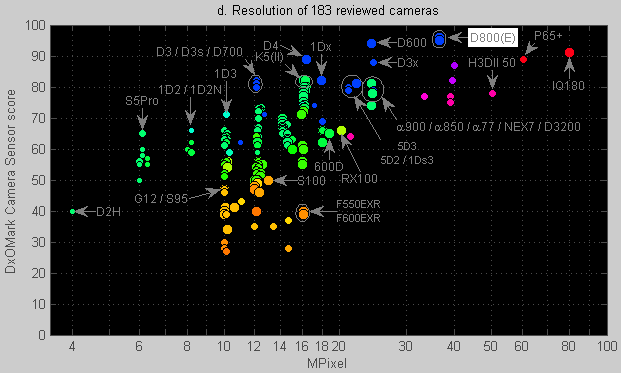Click the green S5Pro data point
The height and width of the screenshot is (373, 621).
pyautogui.click(x=143, y=133)
